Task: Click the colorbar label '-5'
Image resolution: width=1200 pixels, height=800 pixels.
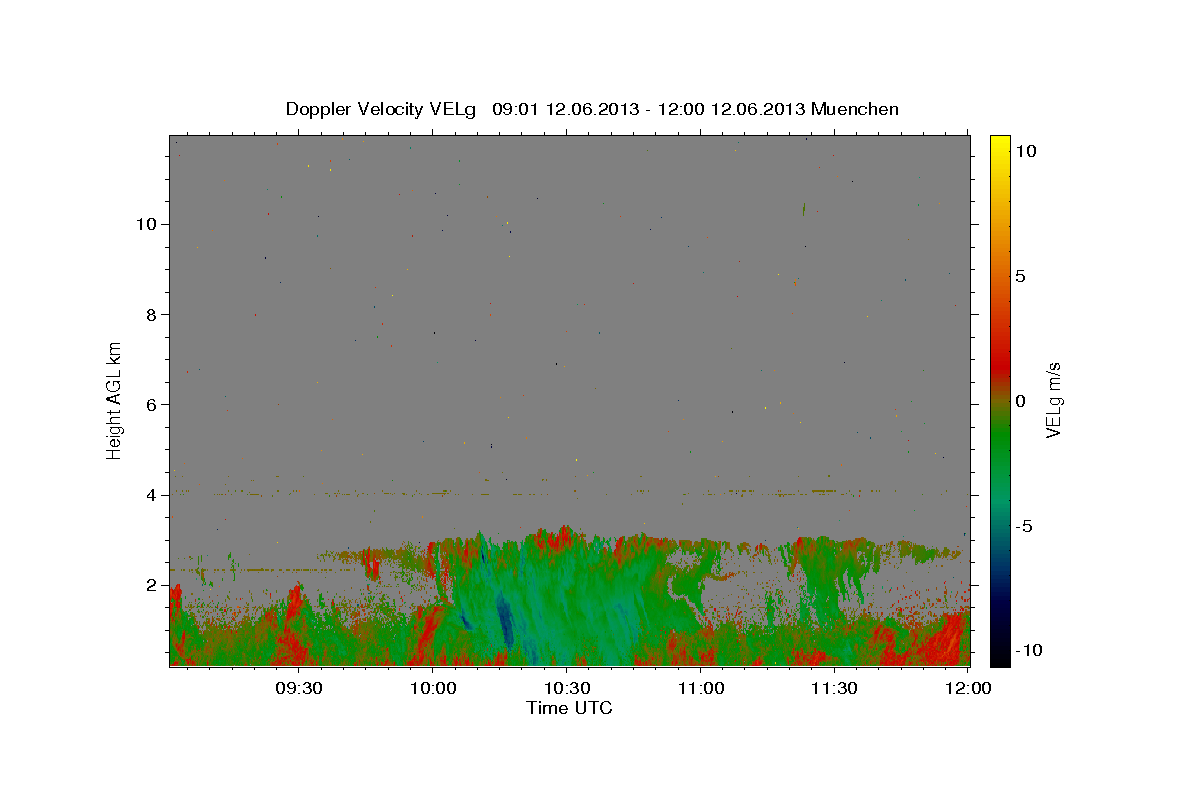Action: [1024, 526]
